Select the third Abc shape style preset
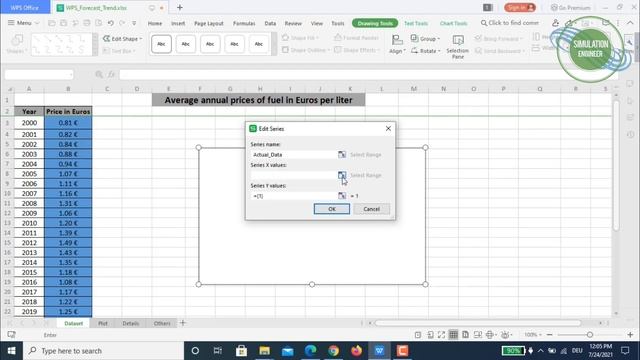Viewport: 640px width, 360px height. point(210,44)
